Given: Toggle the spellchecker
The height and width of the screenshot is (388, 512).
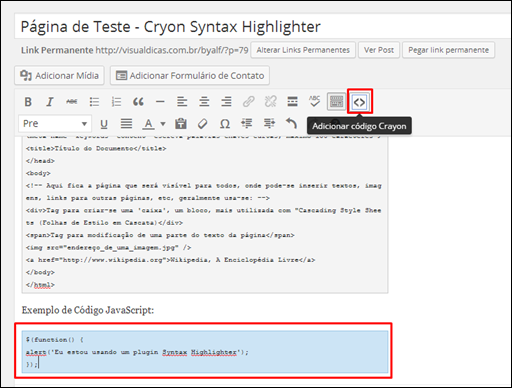Looking at the screenshot, I should (314, 102).
